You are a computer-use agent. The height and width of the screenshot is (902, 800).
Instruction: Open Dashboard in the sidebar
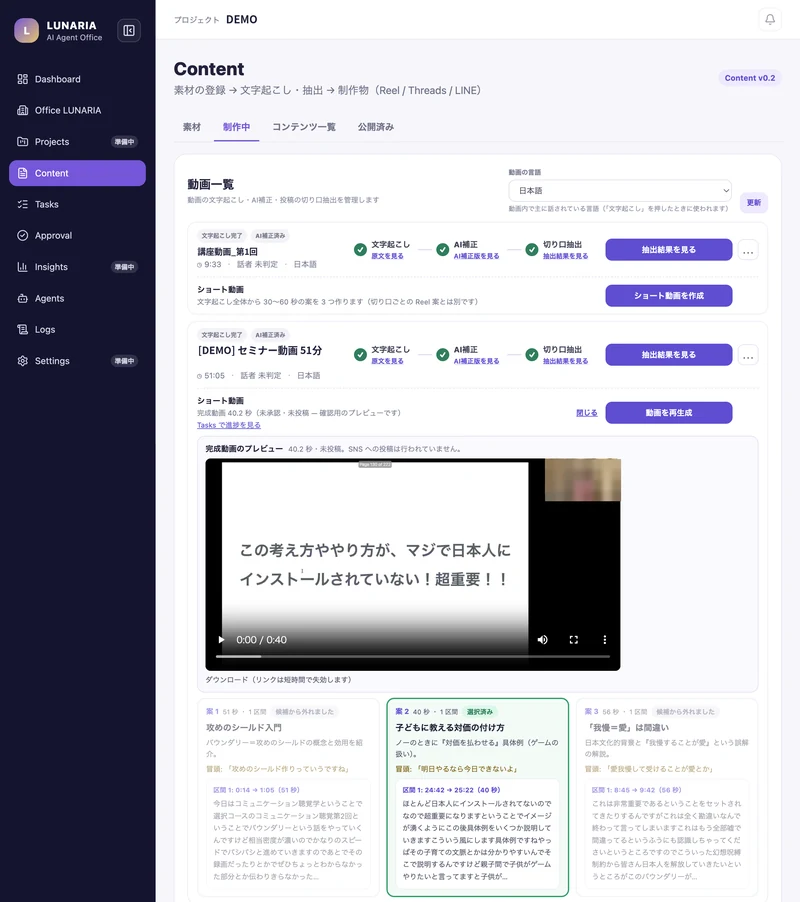pyautogui.click(x=77, y=79)
